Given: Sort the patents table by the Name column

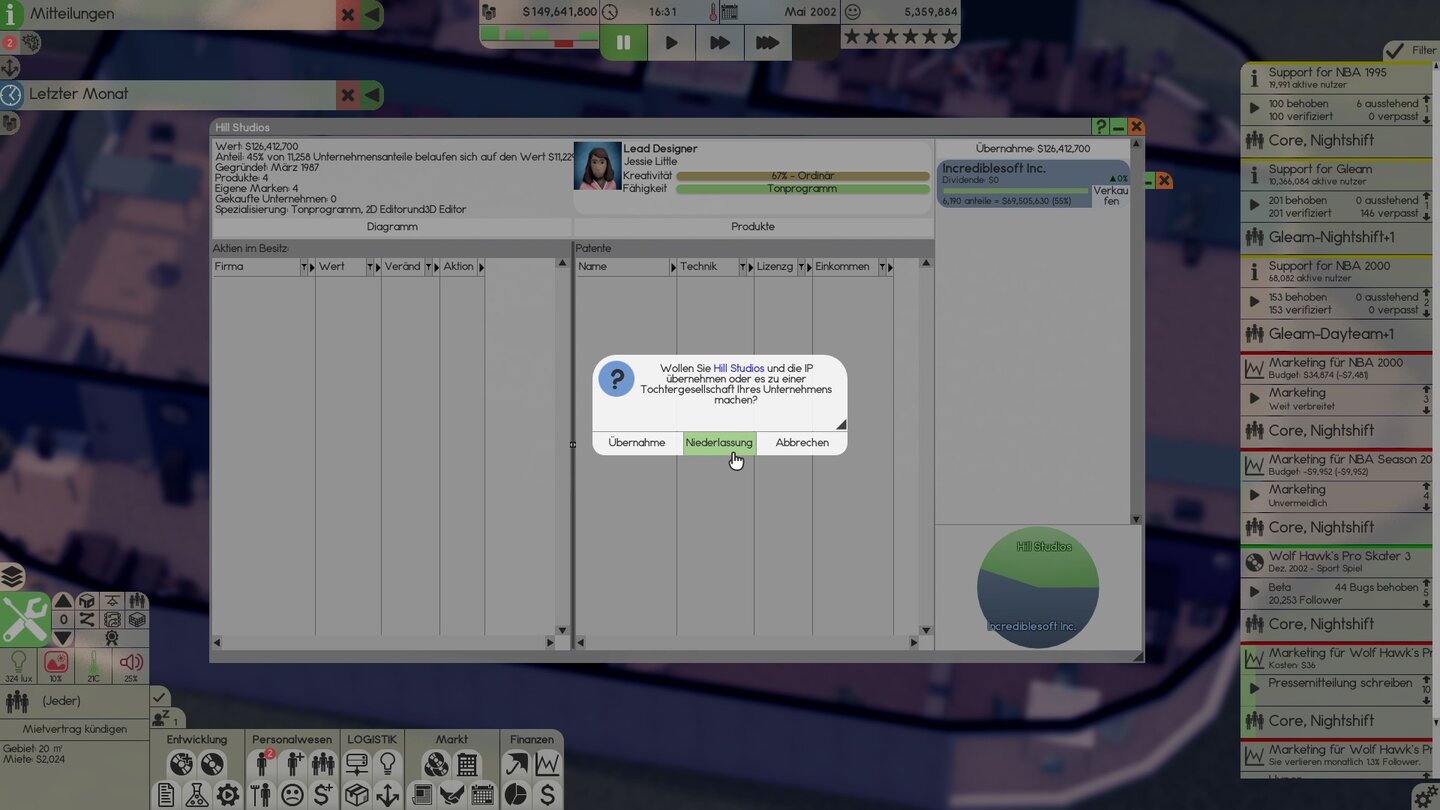Looking at the screenshot, I should click(622, 267).
